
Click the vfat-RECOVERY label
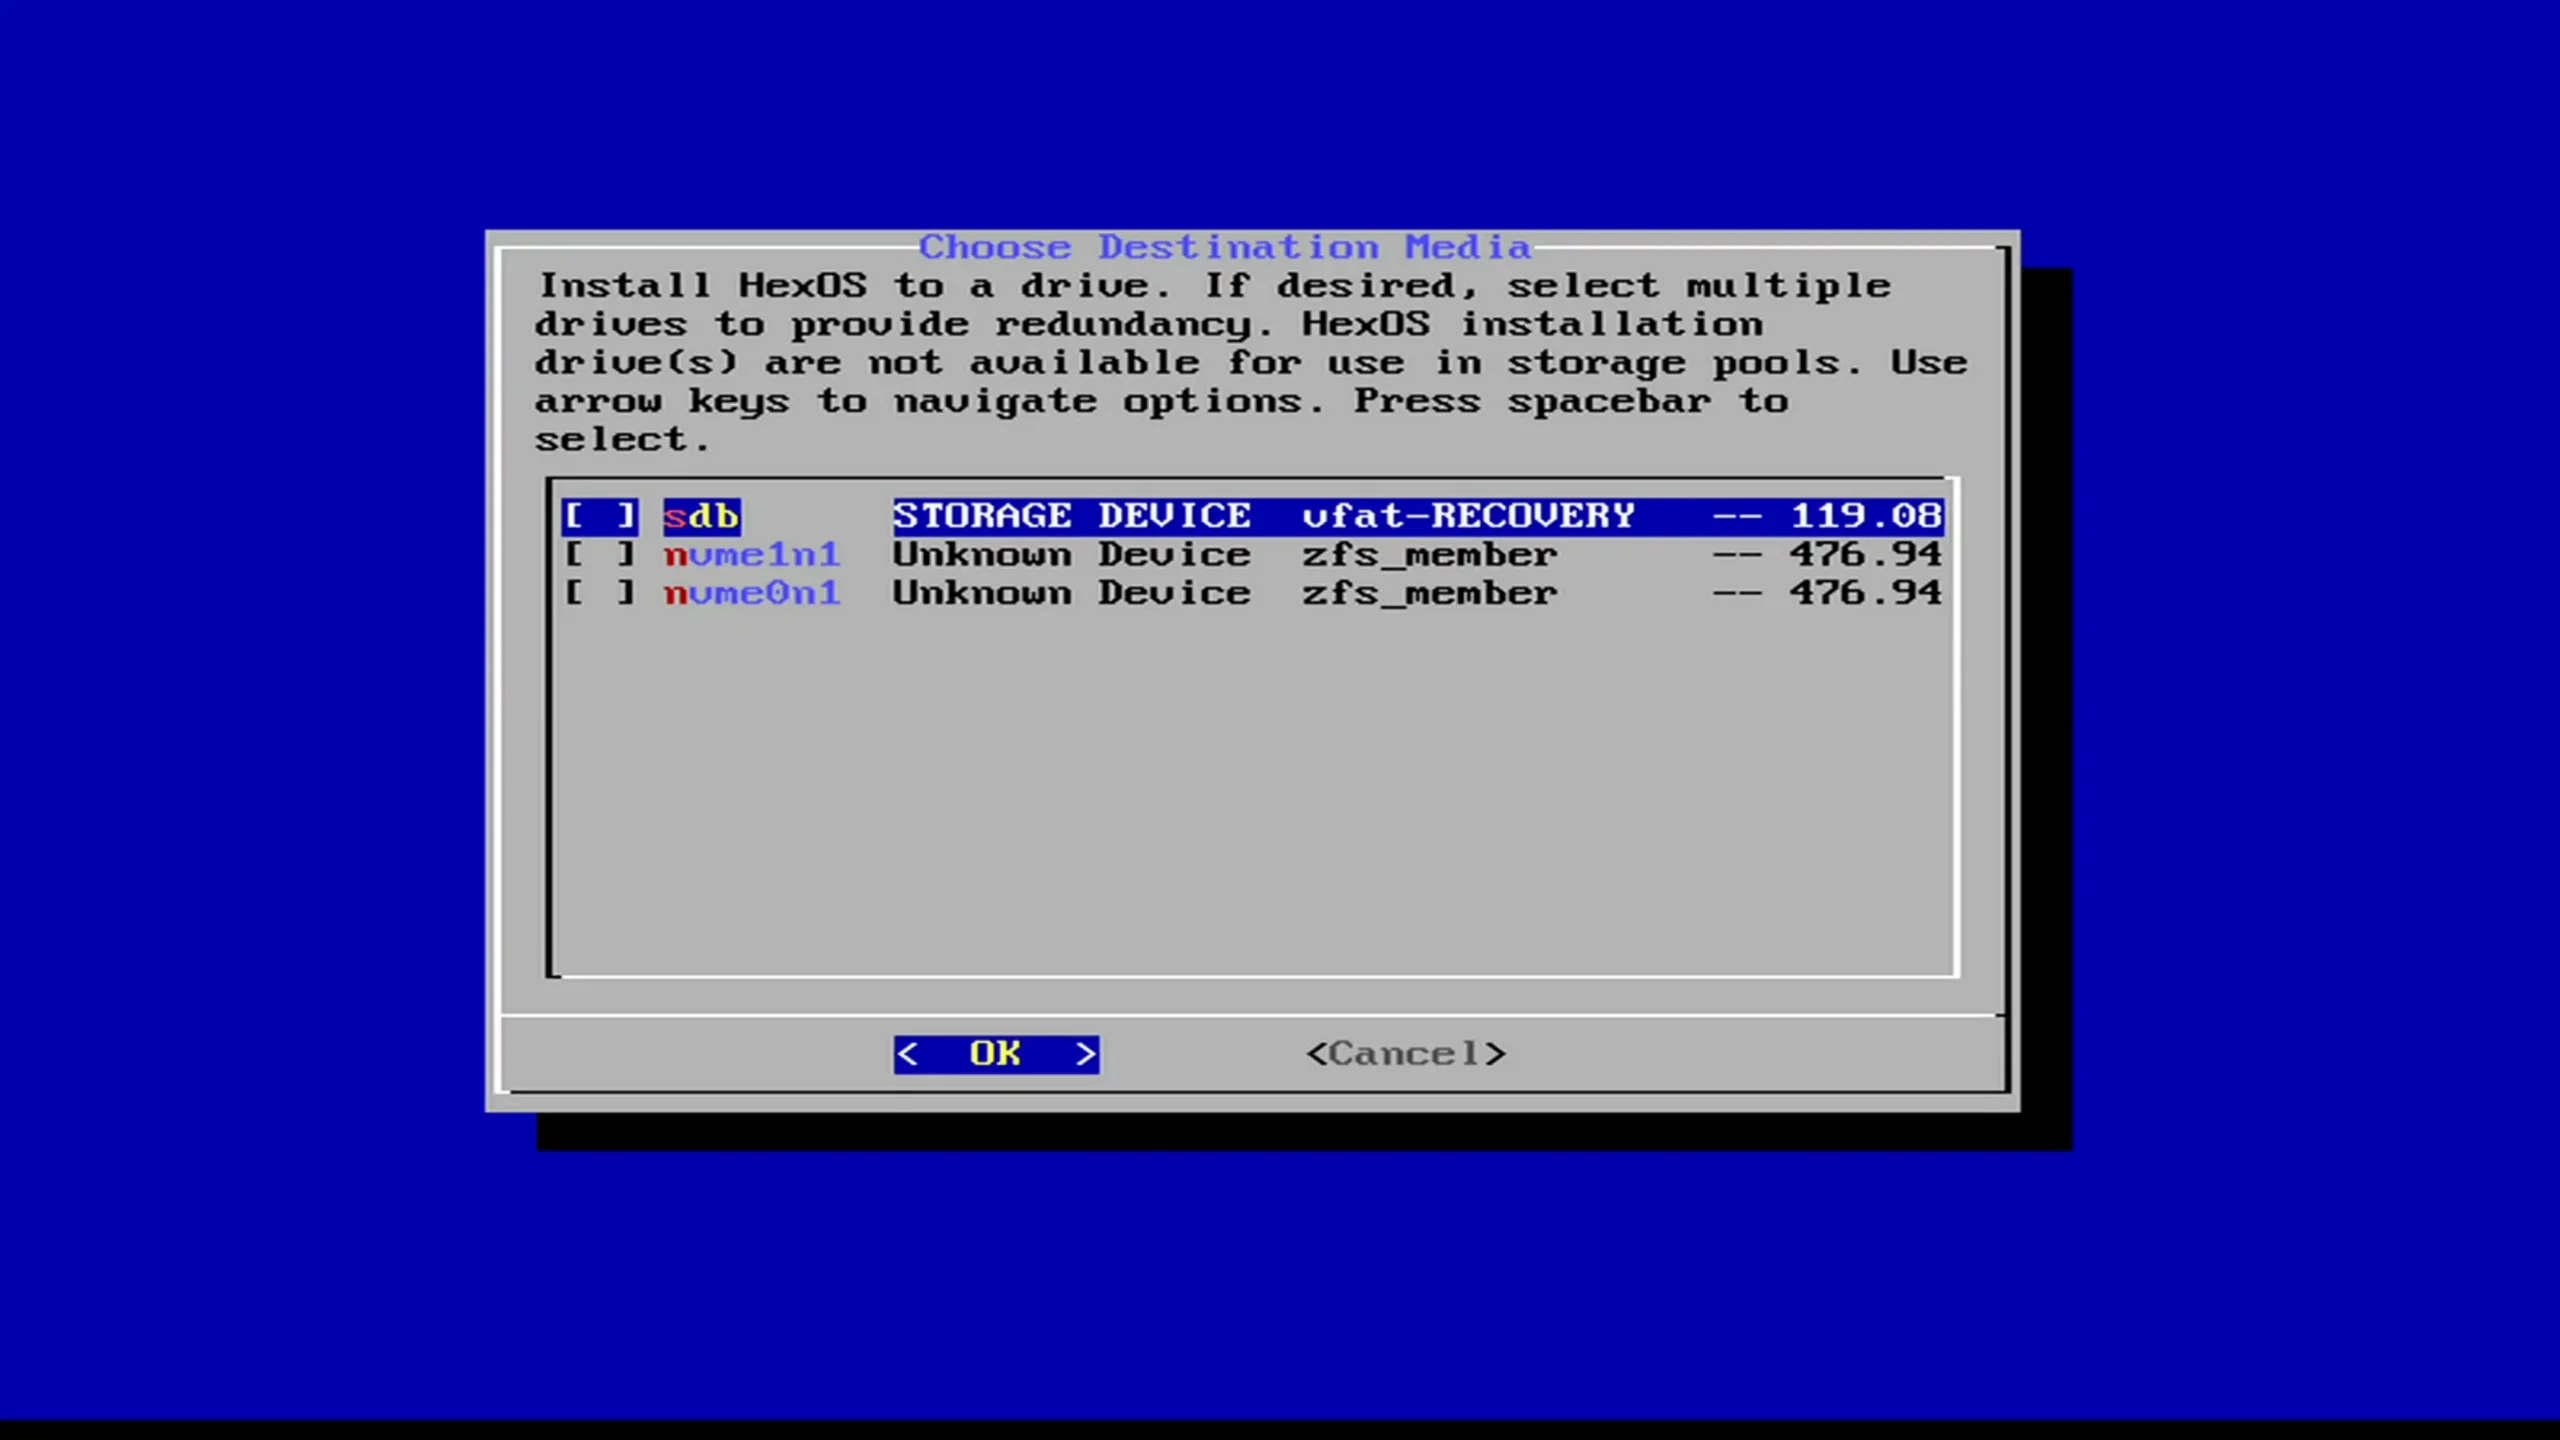click(x=1468, y=516)
